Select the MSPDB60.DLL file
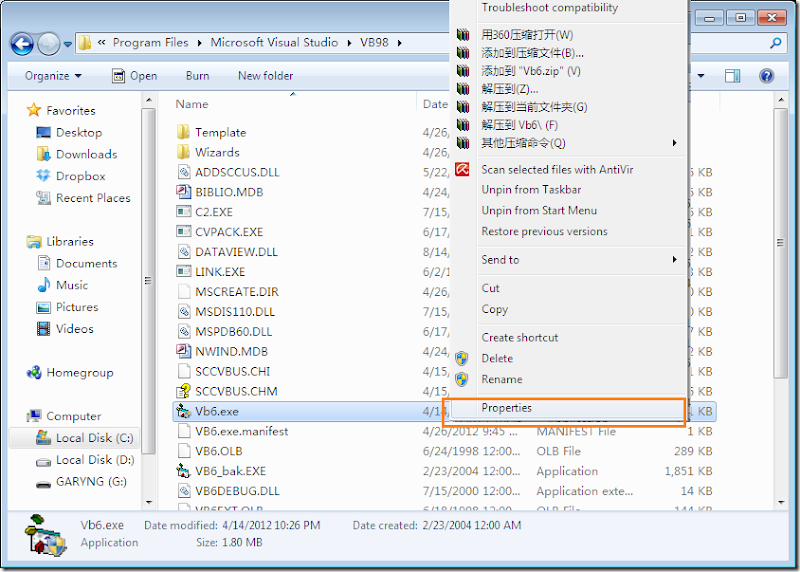The height and width of the screenshot is (572, 800). [233, 332]
